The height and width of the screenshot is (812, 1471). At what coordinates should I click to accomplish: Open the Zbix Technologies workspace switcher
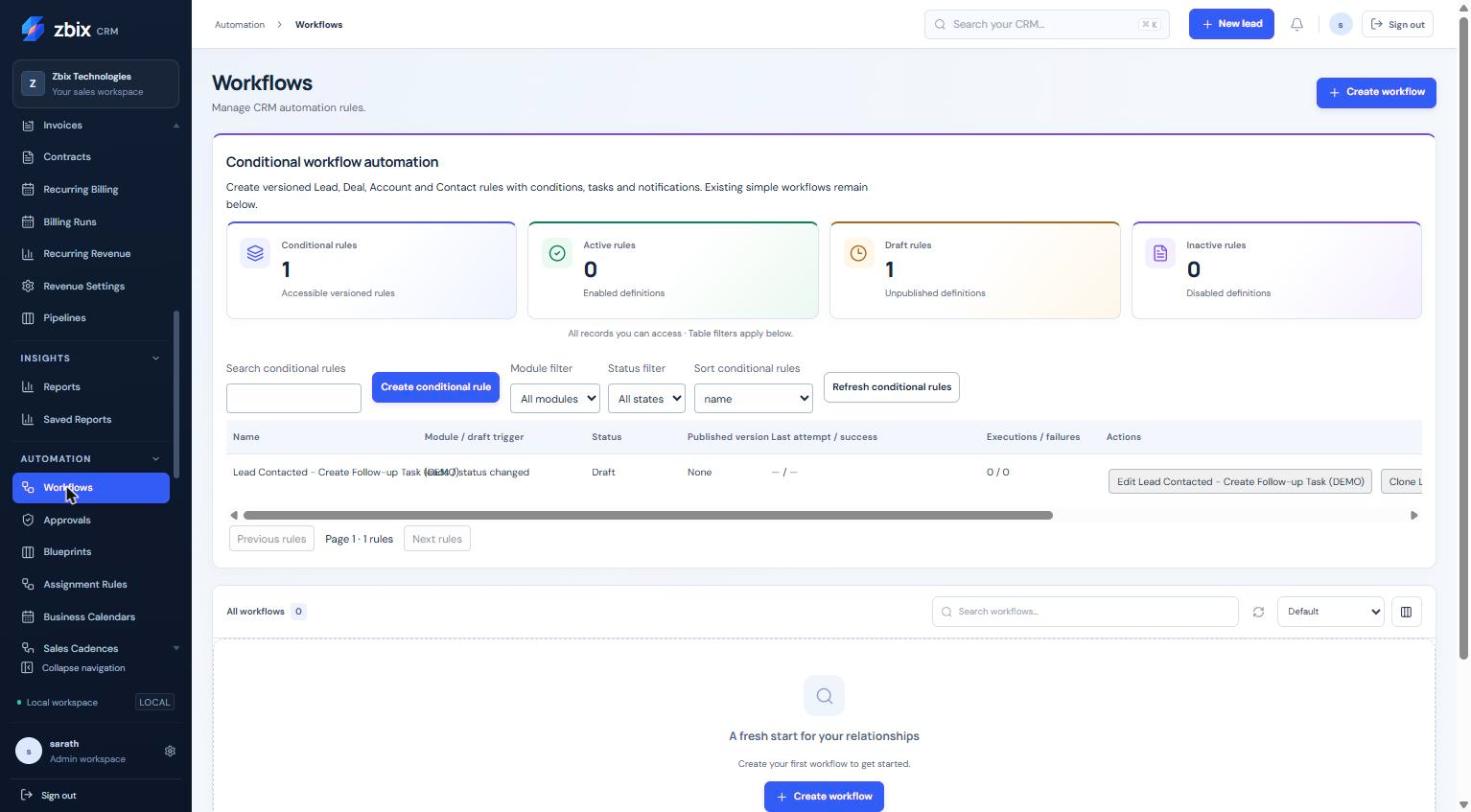pyautogui.click(x=96, y=84)
